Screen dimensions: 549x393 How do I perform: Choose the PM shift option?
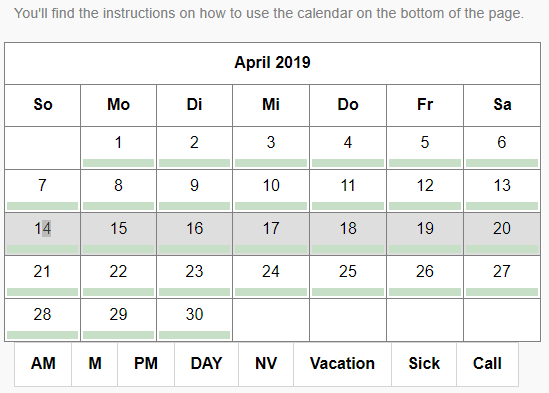(146, 364)
